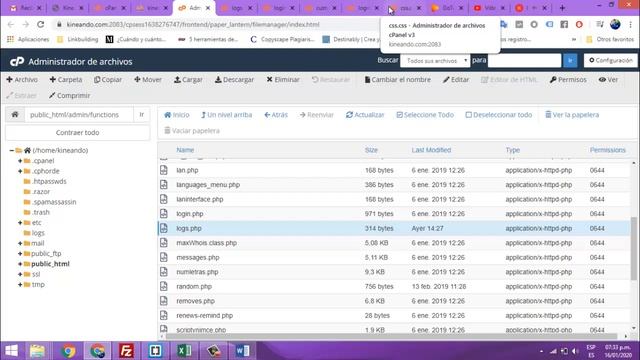Sort by Last Modified column
The height and width of the screenshot is (360, 640).
point(431,150)
